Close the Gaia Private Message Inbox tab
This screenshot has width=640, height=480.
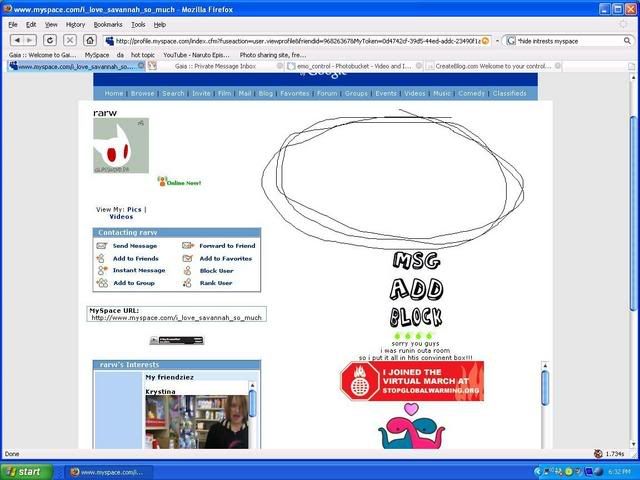click(x=280, y=66)
